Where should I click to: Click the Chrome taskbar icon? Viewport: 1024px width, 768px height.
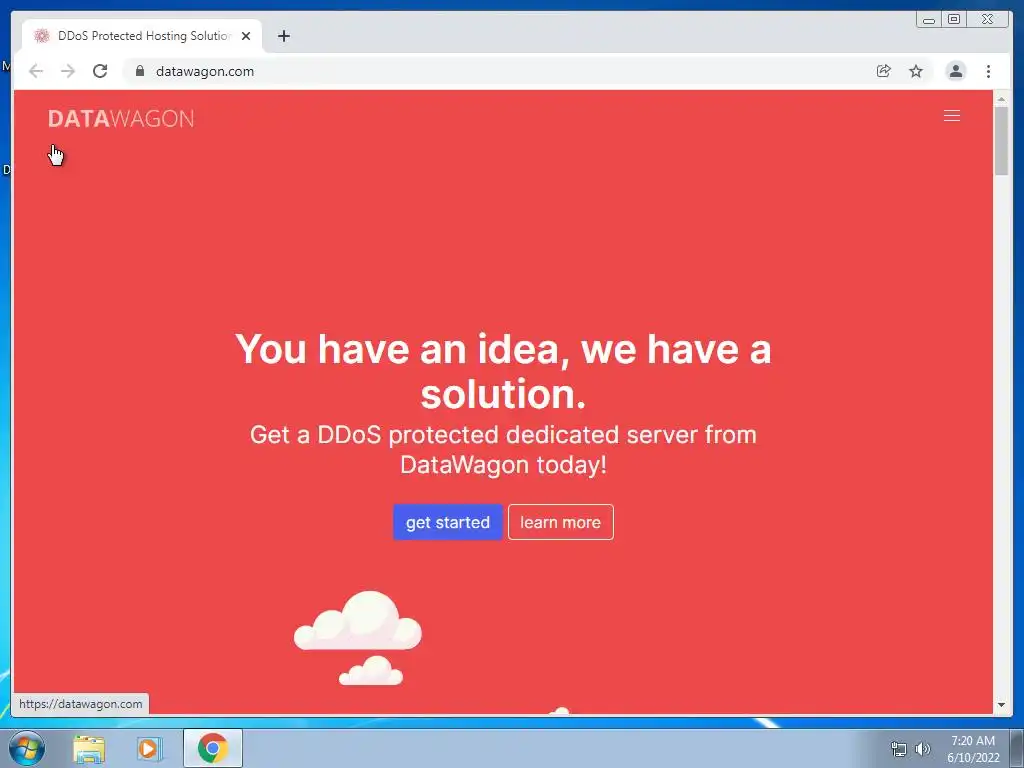coord(212,748)
